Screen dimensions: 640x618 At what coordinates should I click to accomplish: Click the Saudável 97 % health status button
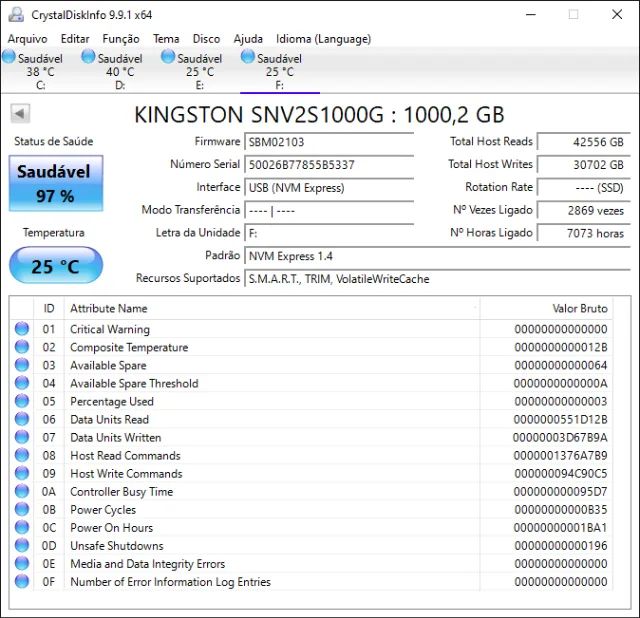[56, 183]
